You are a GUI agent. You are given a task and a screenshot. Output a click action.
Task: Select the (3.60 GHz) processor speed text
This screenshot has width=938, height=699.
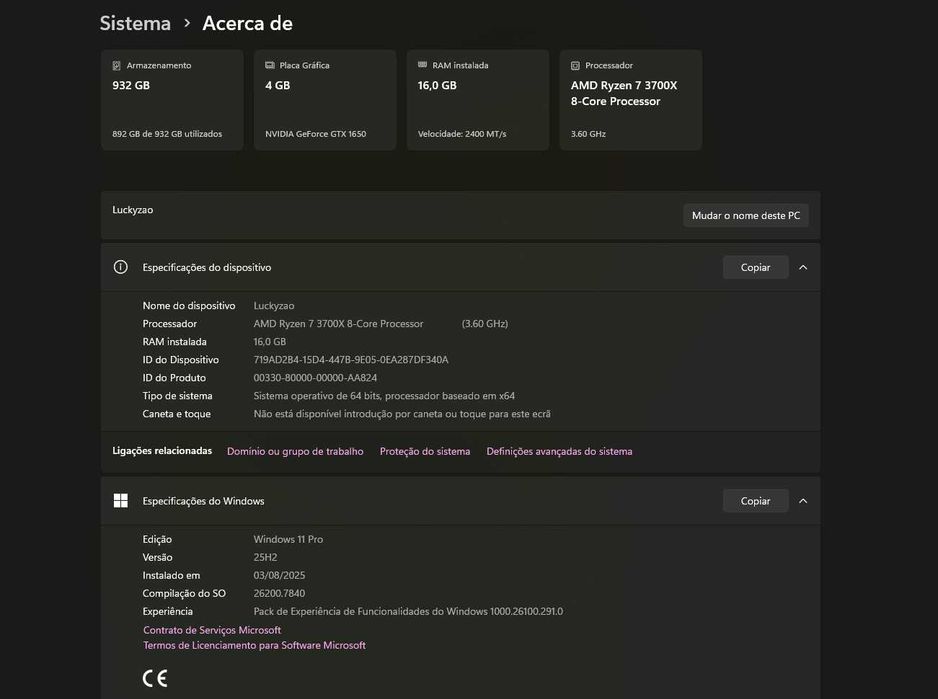click(x=485, y=324)
